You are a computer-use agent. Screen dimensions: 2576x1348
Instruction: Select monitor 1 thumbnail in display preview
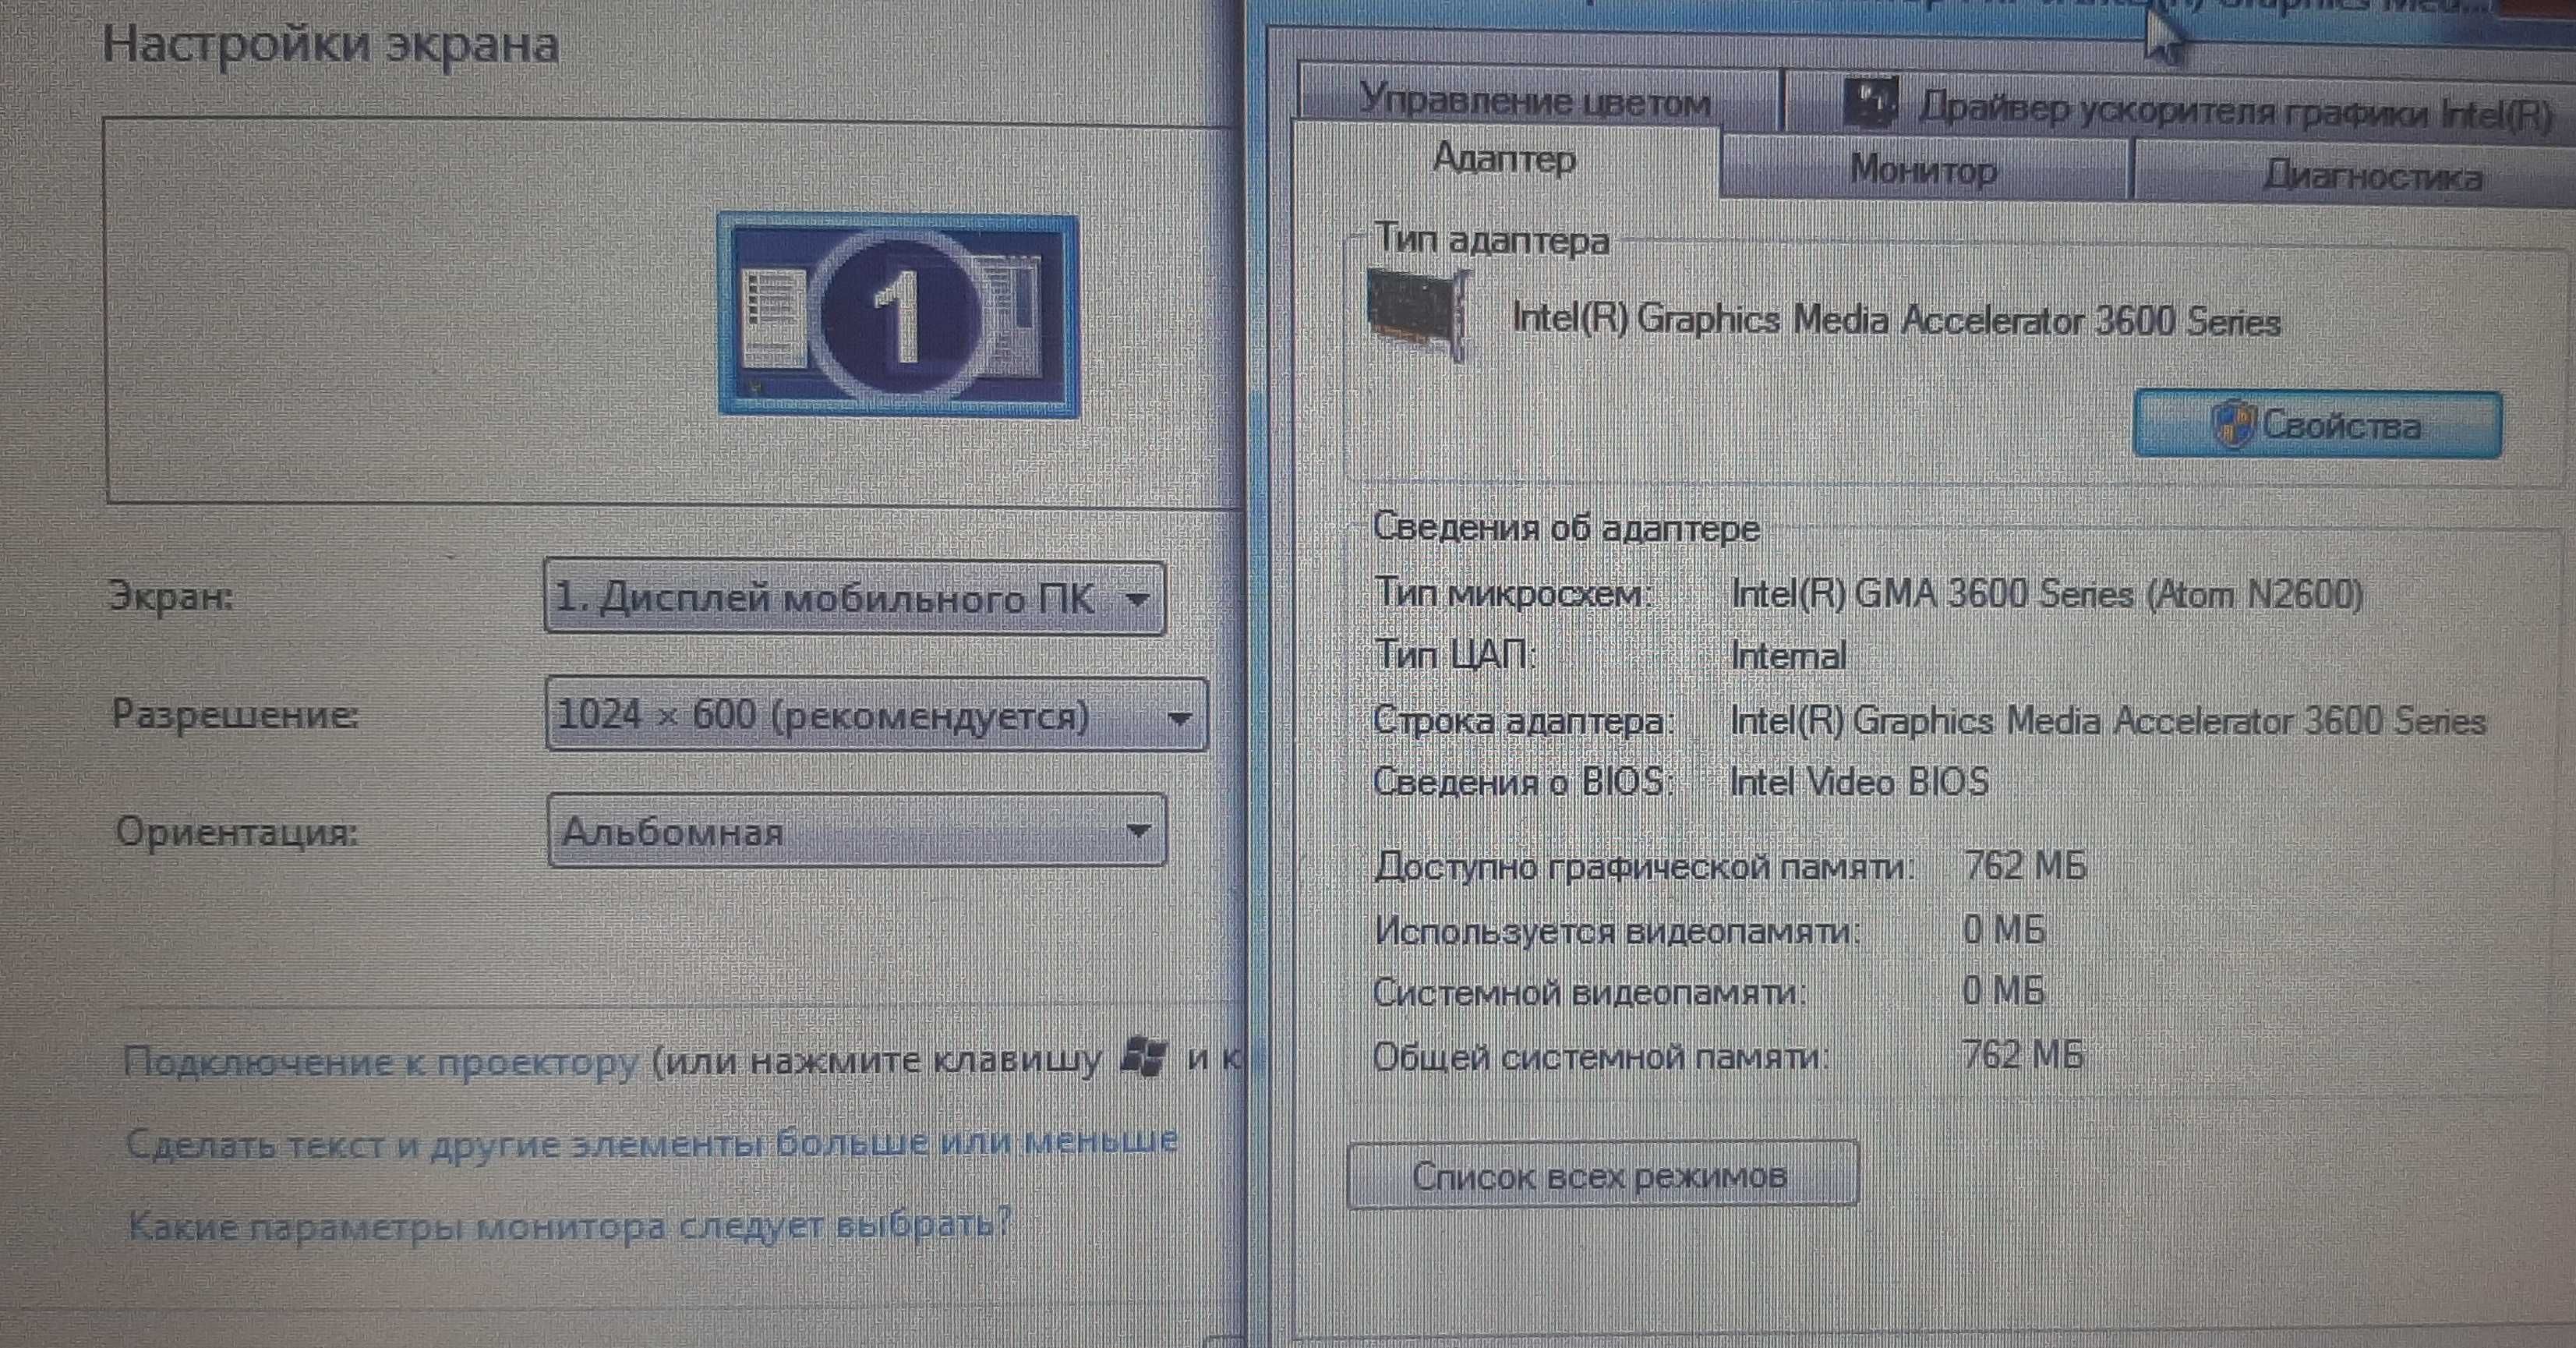(x=898, y=315)
